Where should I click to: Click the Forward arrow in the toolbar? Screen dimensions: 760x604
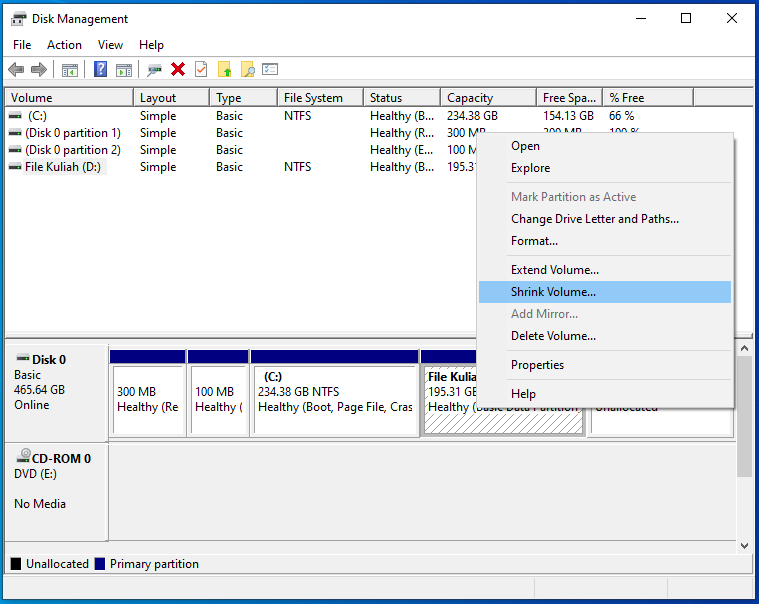coord(38,69)
